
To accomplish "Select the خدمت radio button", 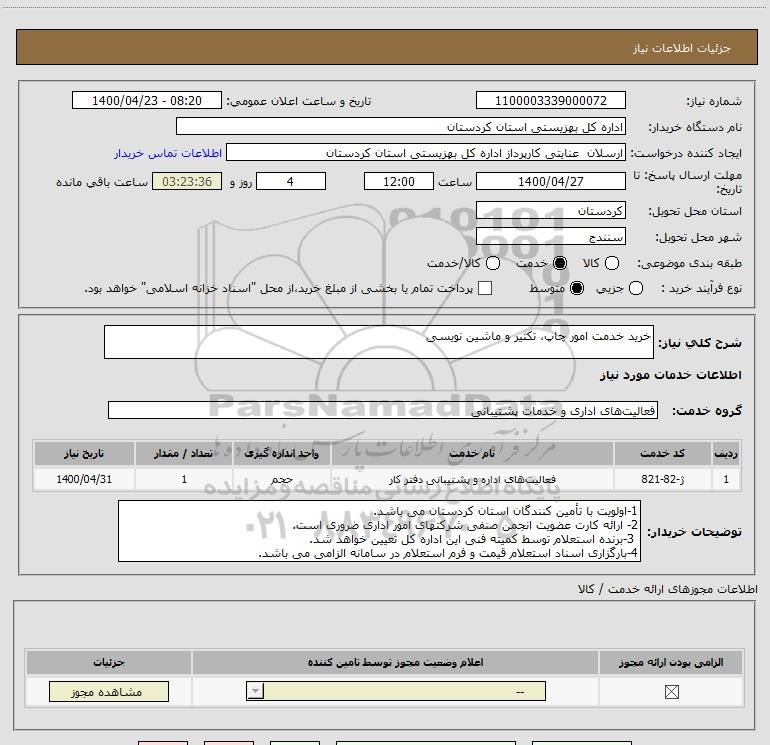I will pos(560,263).
